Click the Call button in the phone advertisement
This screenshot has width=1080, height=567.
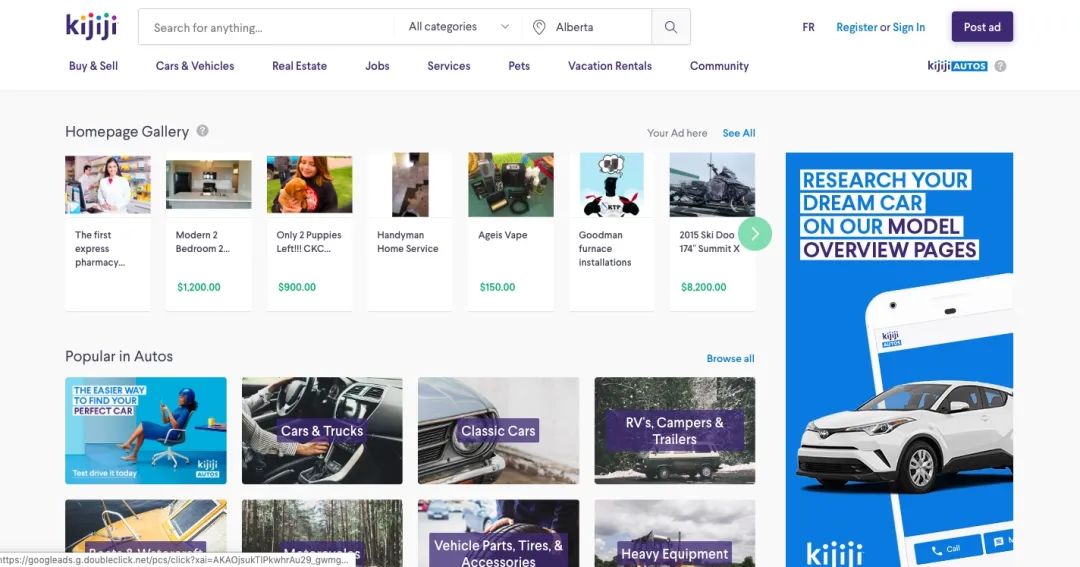945,548
